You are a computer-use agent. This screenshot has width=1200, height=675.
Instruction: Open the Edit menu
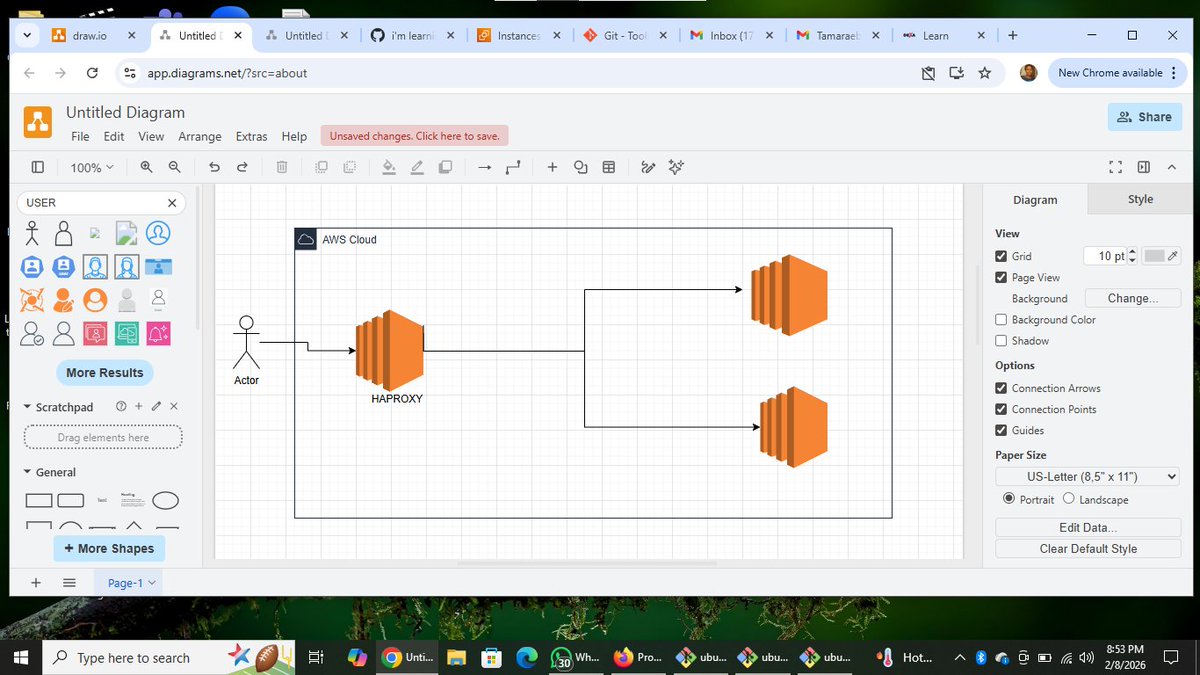114,137
